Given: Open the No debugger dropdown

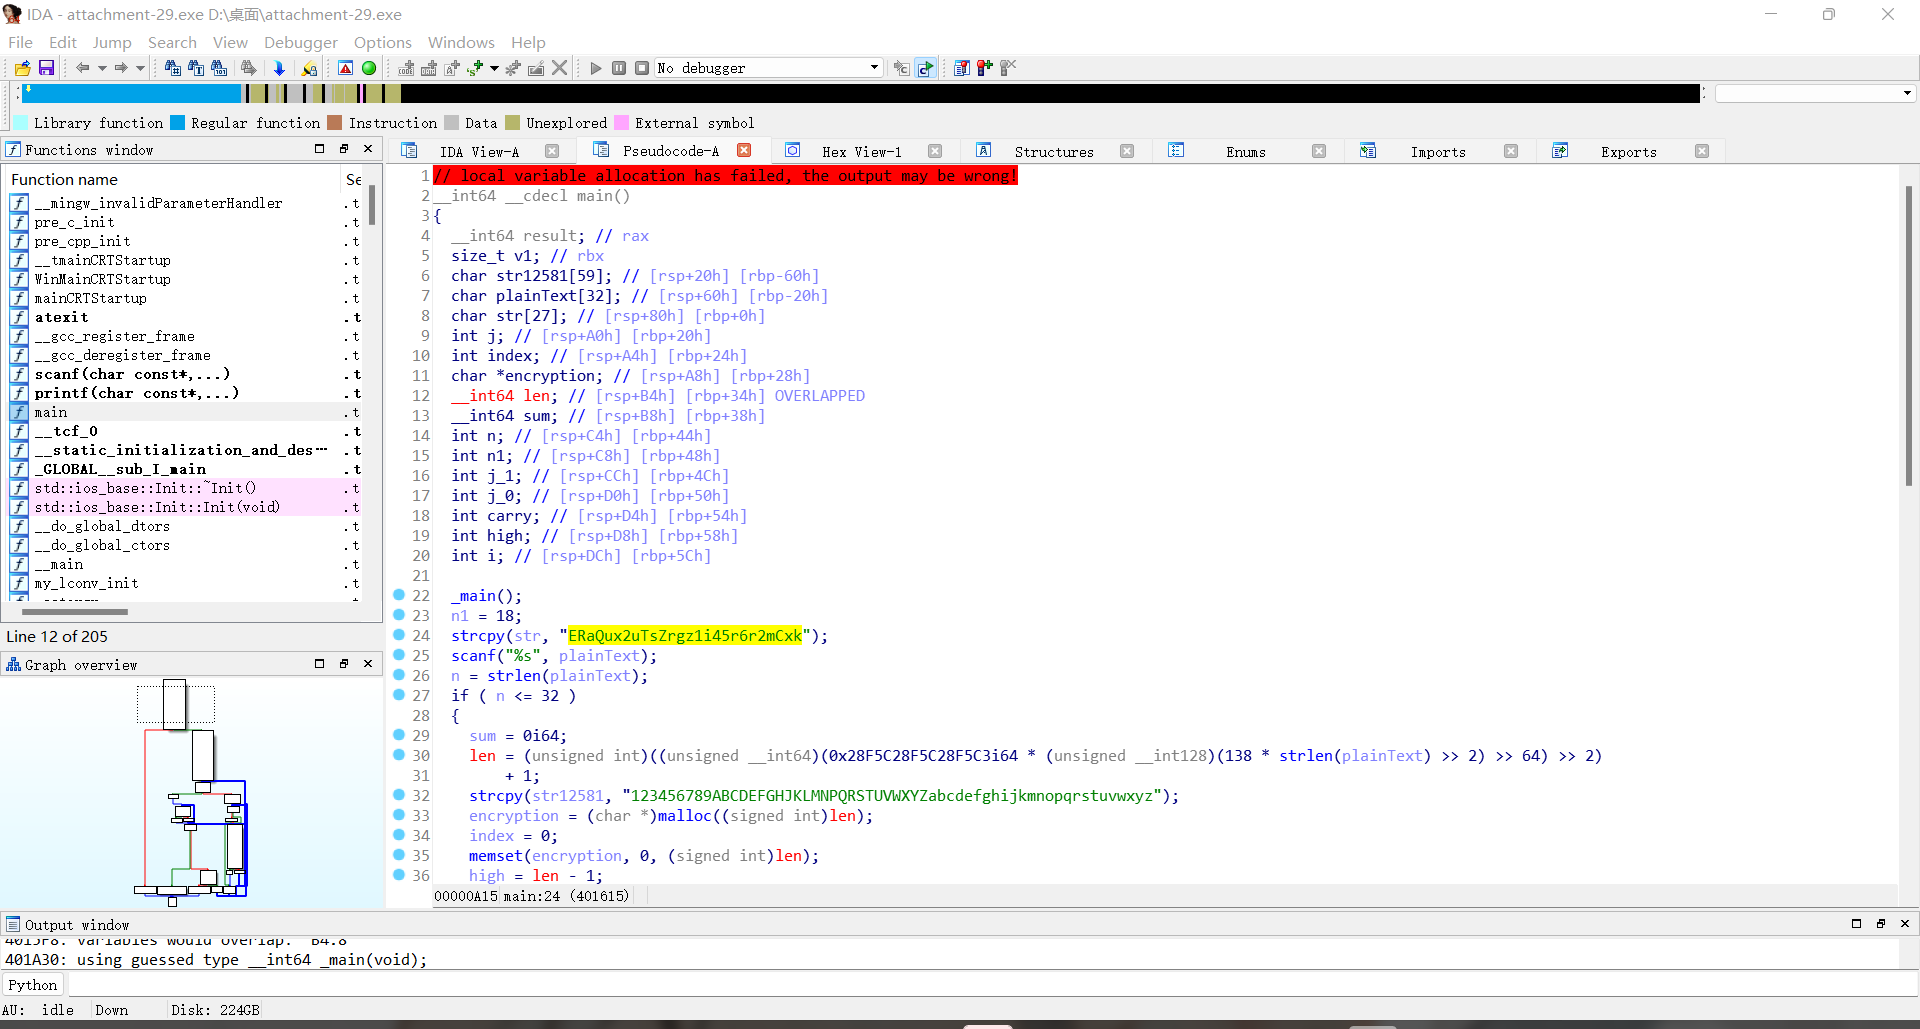Looking at the screenshot, I should point(768,68).
